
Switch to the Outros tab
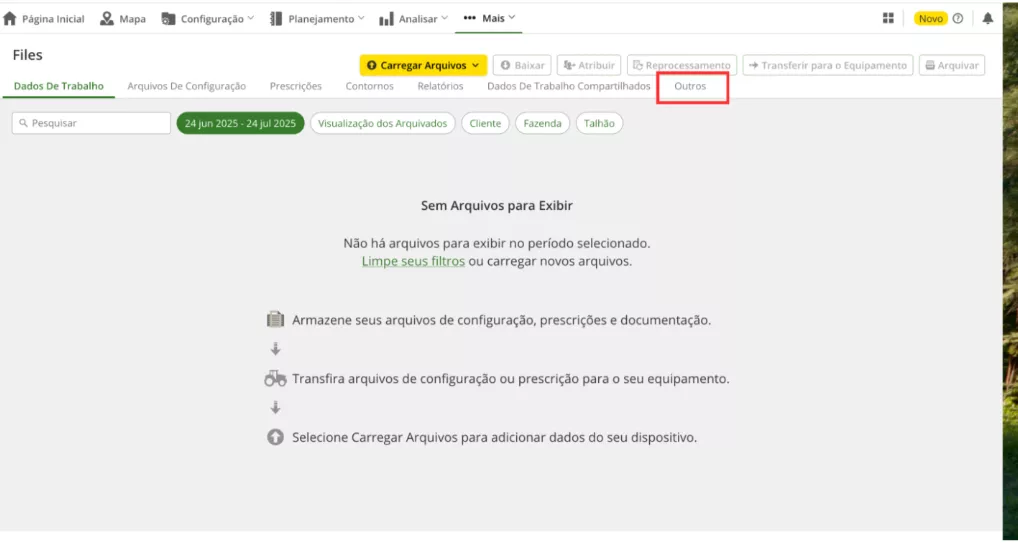click(690, 87)
